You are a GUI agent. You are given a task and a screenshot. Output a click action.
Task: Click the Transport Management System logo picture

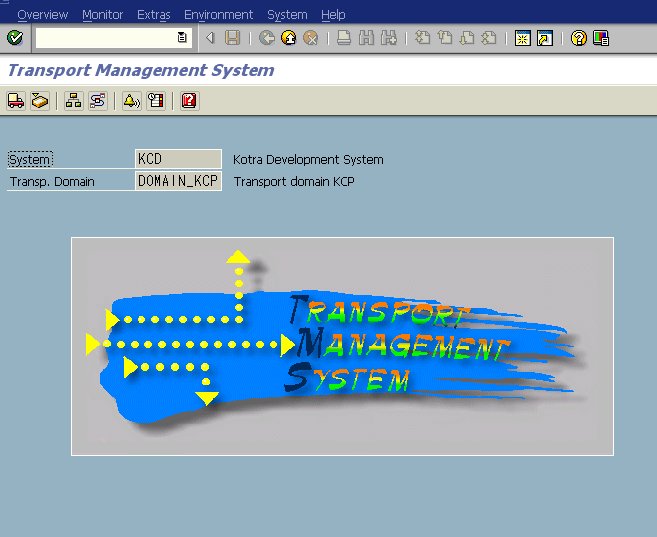[x=342, y=346]
